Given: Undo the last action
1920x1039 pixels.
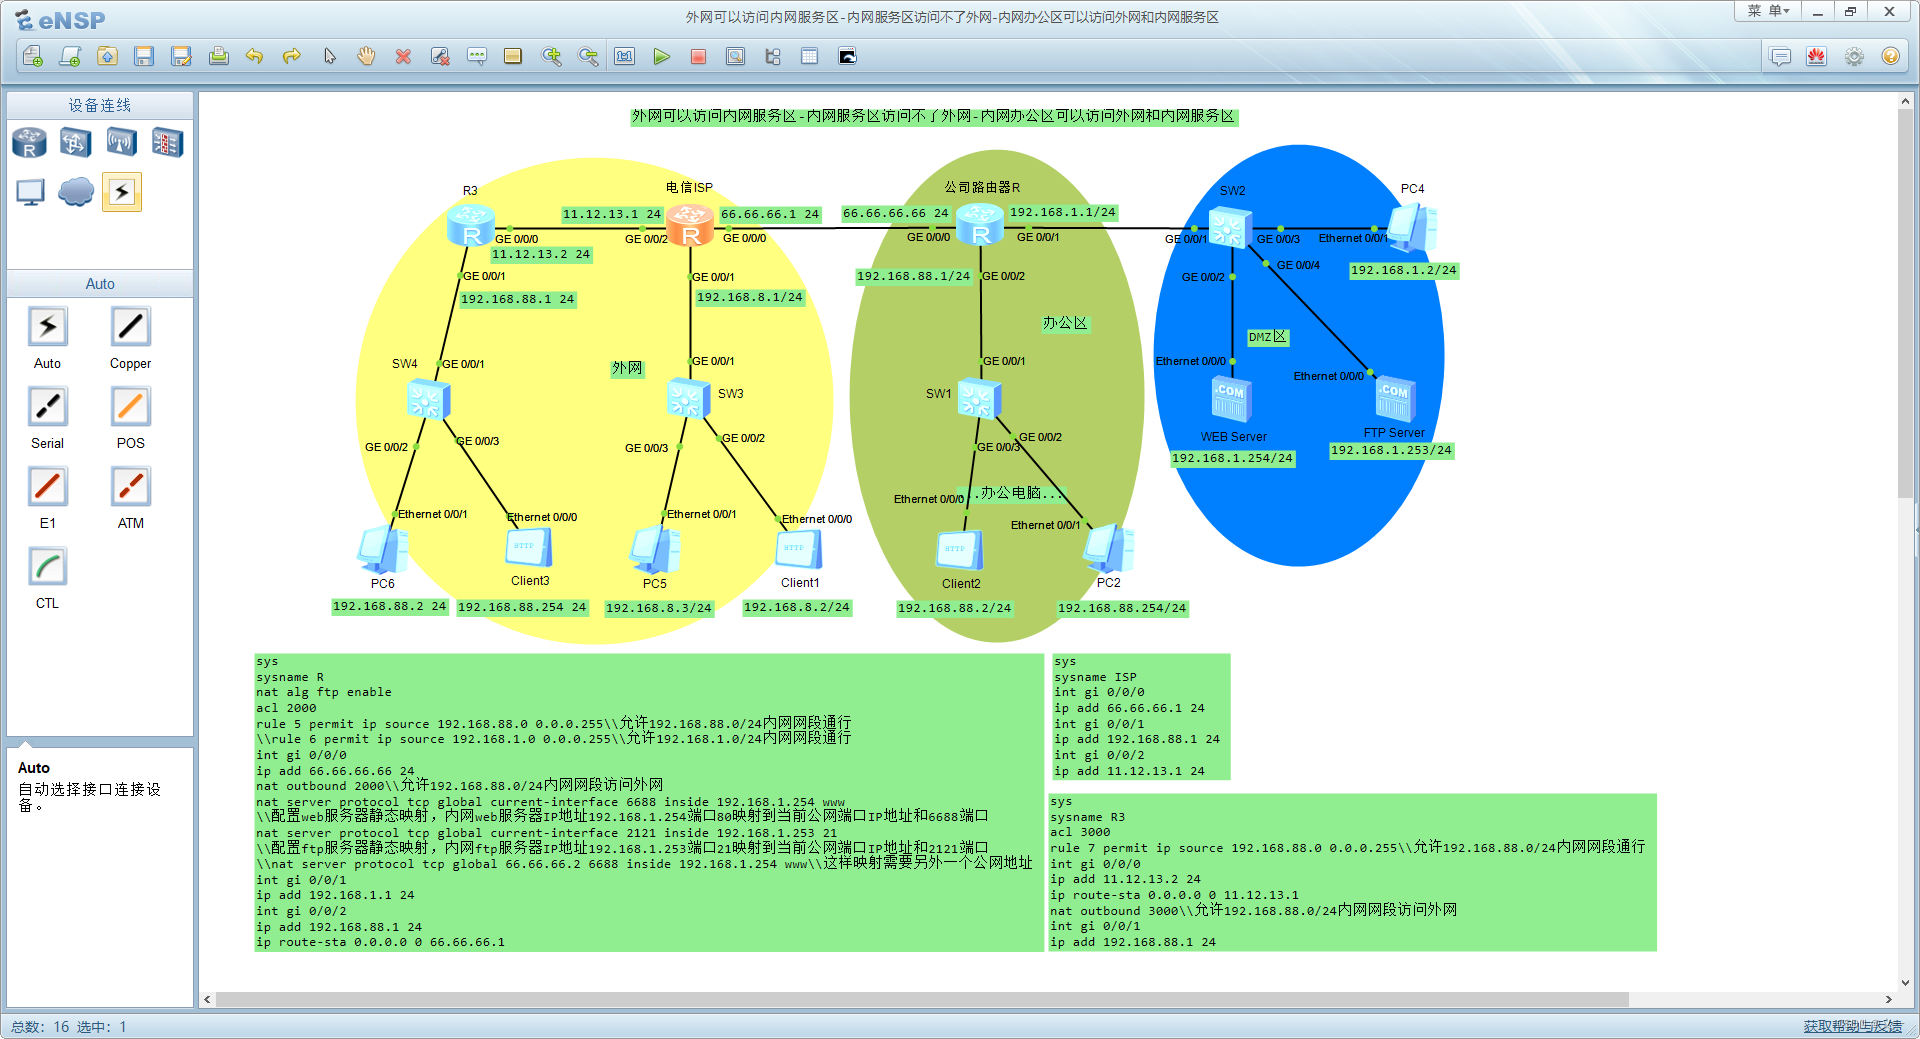Looking at the screenshot, I should point(255,56).
